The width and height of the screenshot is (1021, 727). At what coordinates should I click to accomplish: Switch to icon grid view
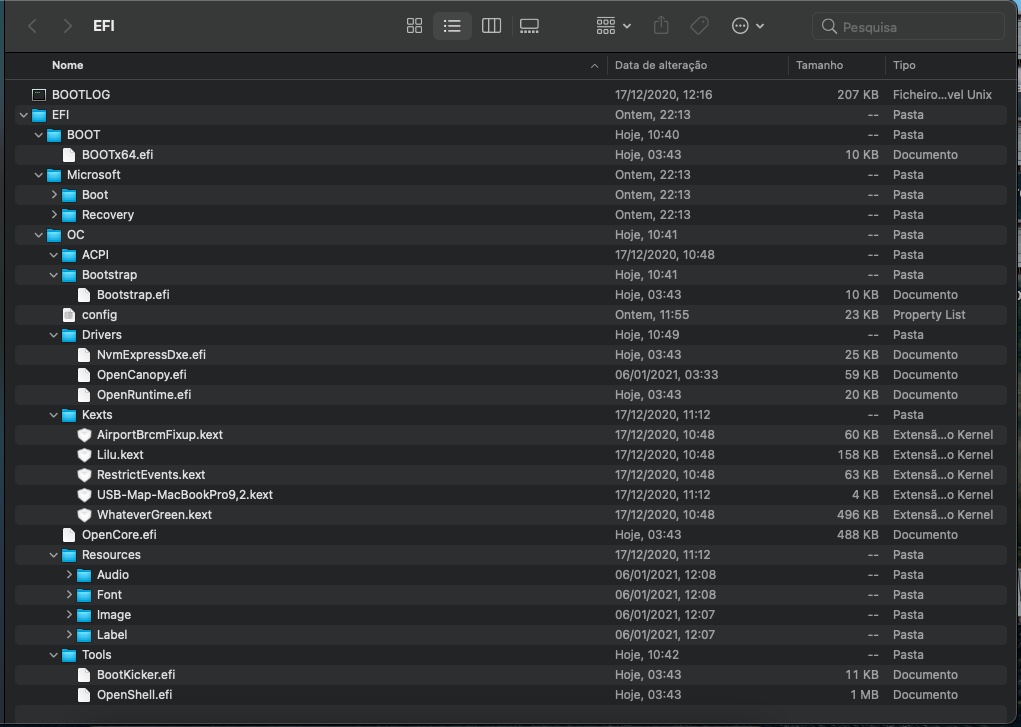click(x=414, y=26)
